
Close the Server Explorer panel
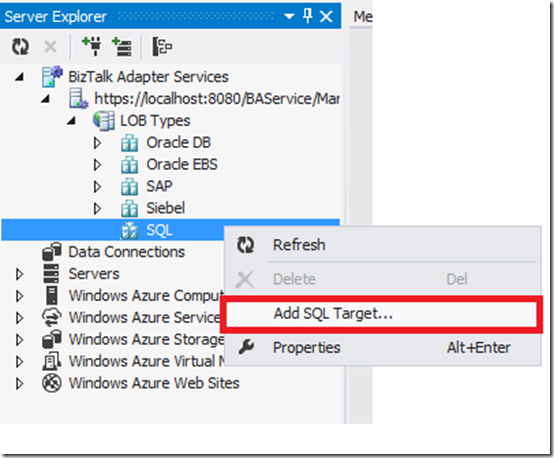point(326,16)
